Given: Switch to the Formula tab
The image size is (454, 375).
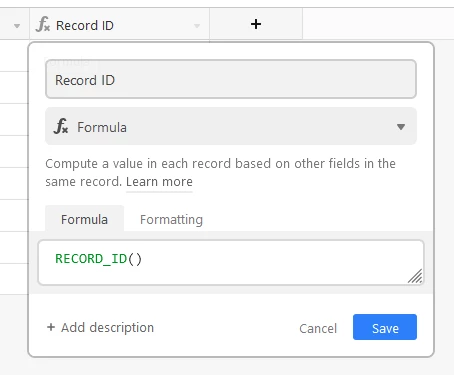Looking at the screenshot, I should (x=84, y=219).
